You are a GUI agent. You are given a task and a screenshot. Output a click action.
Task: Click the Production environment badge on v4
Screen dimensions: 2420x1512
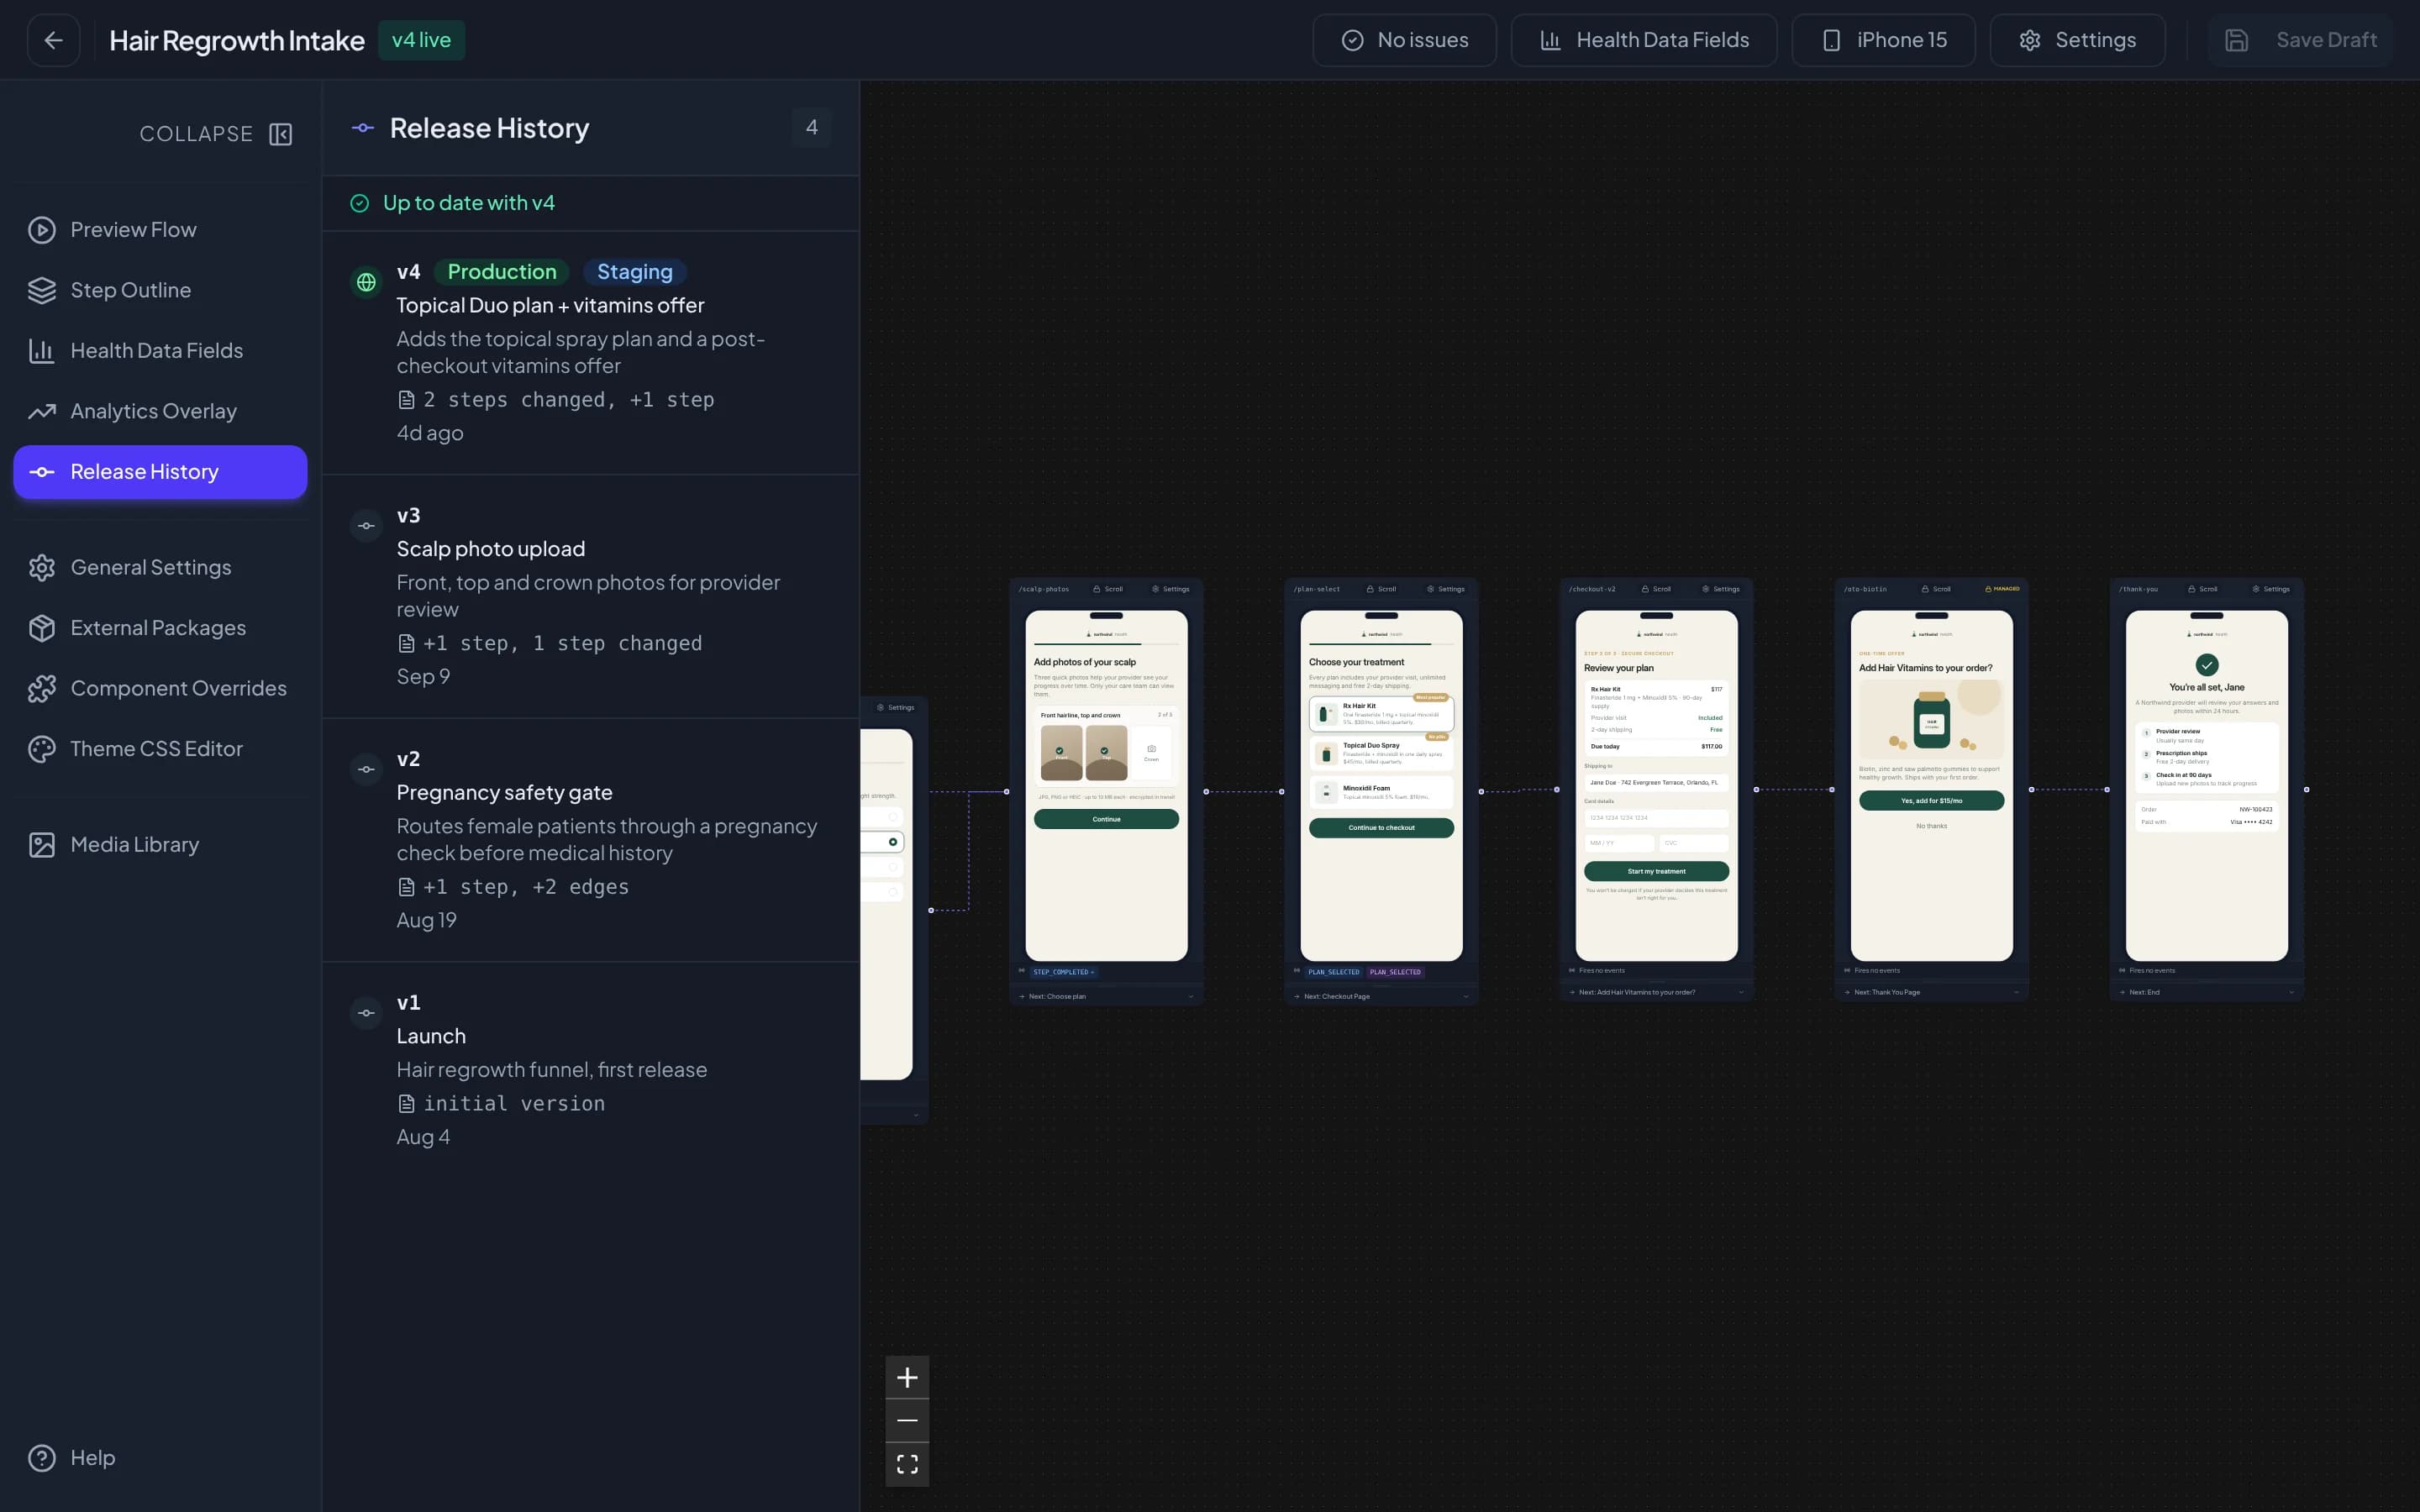click(502, 272)
